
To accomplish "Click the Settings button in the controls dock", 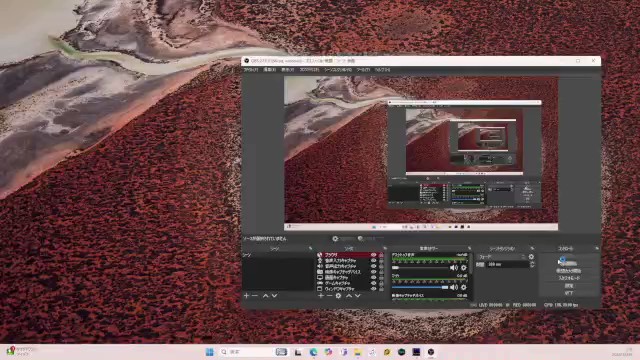I will 569,285.
